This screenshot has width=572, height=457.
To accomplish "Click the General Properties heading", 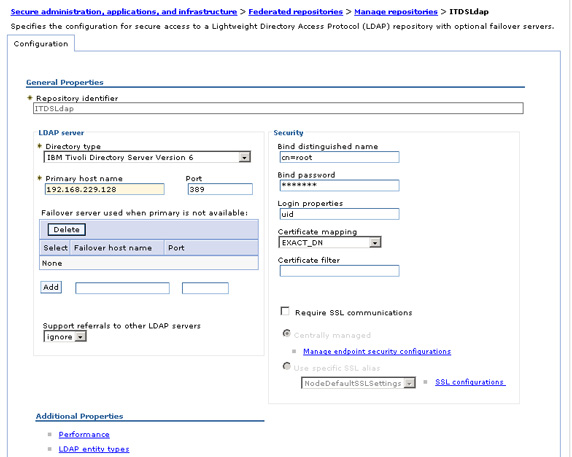I will pyautogui.click(x=65, y=82).
